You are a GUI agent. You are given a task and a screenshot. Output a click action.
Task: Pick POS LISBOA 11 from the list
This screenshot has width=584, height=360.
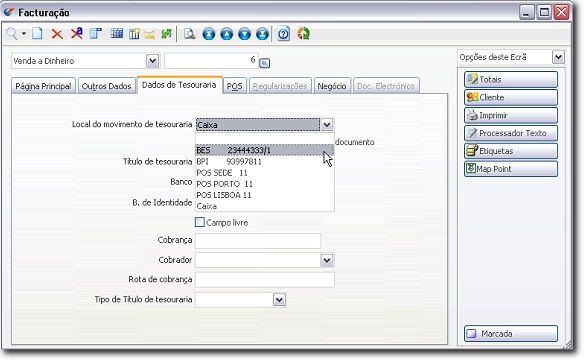coord(264,195)
